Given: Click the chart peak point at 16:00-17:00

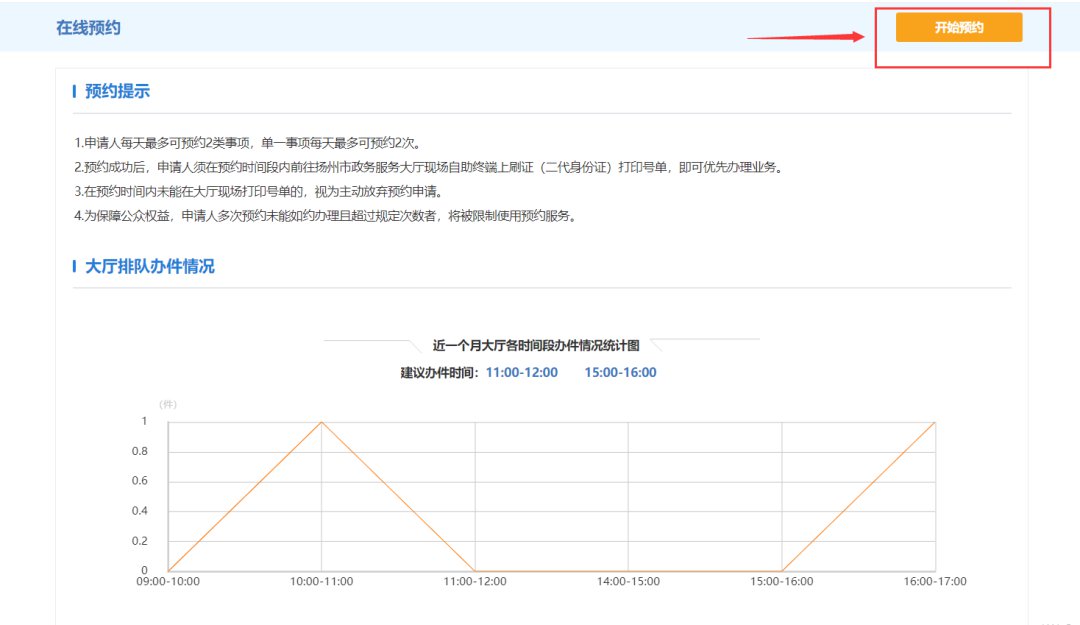Looking at the screenshot, I should (935, 422).
